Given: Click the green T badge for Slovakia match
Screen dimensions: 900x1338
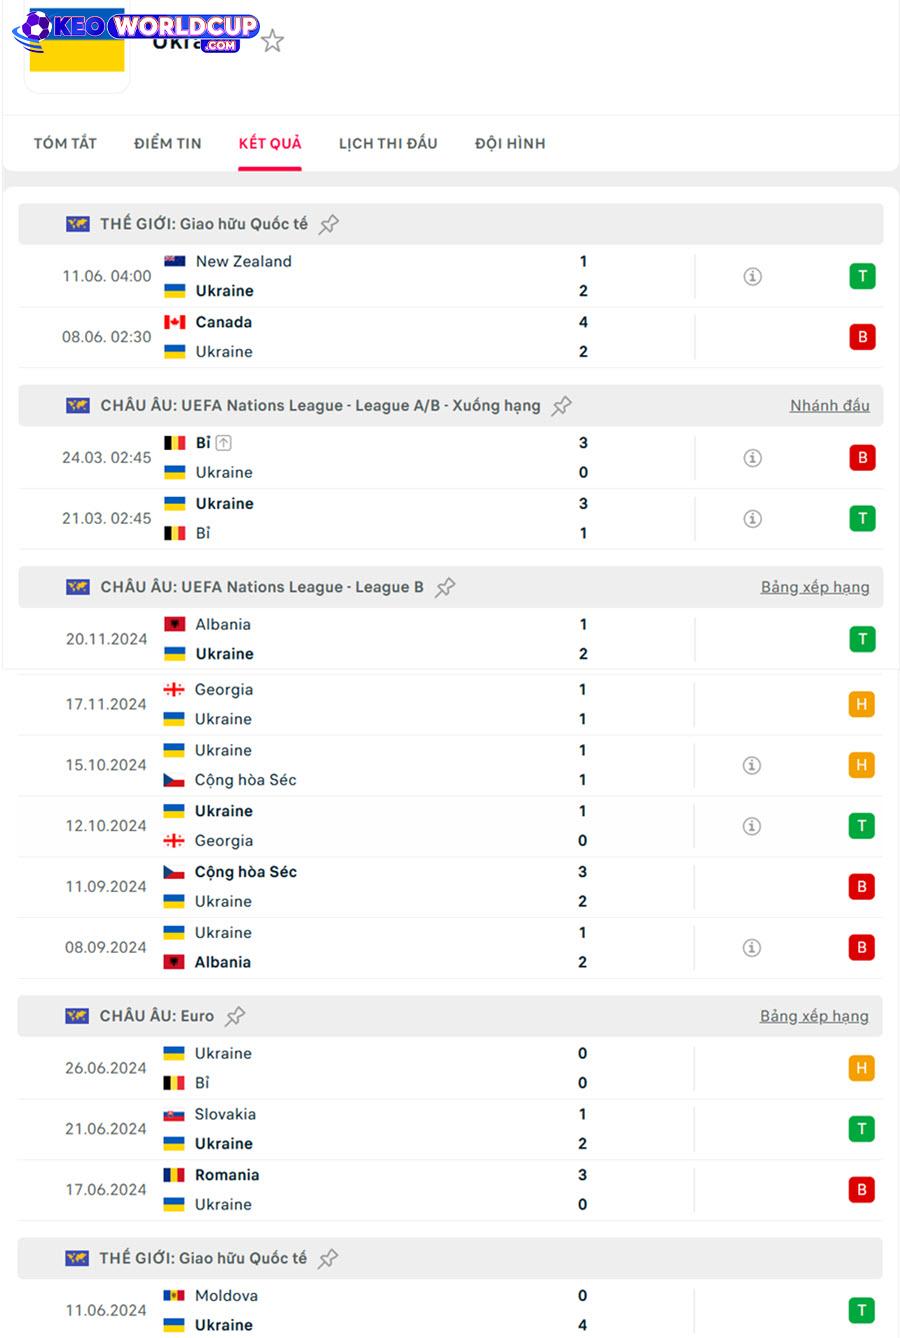Looking at the screenshot, I should tap(861, 1129).
